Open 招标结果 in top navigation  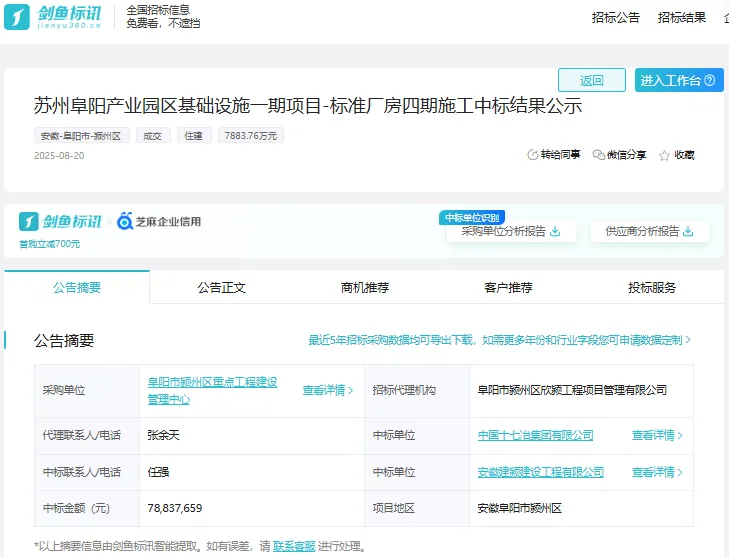pos(682,17)
